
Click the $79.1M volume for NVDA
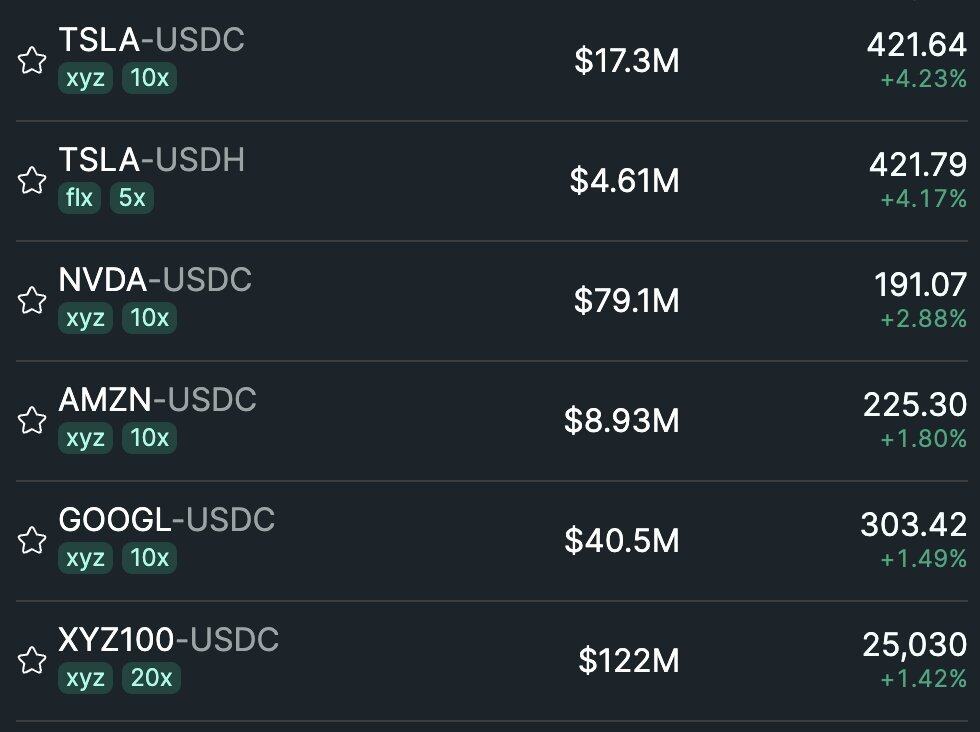[x=626, y=300]
